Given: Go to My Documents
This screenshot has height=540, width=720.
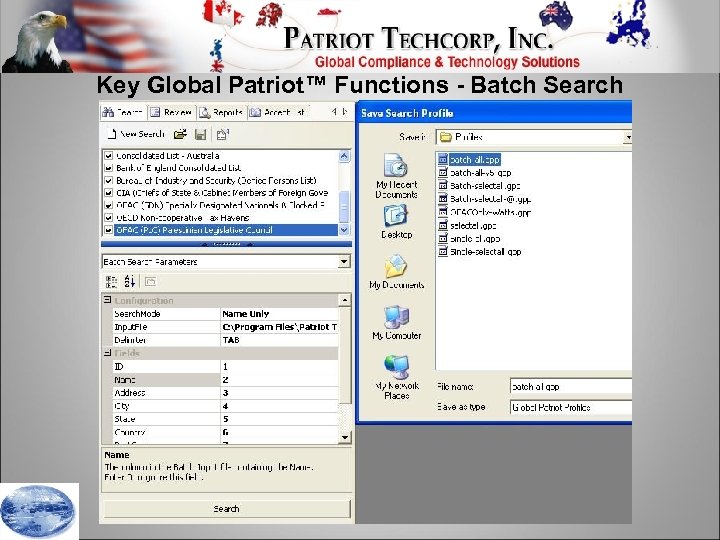Looking at the screenshot, I should point(396,272).
